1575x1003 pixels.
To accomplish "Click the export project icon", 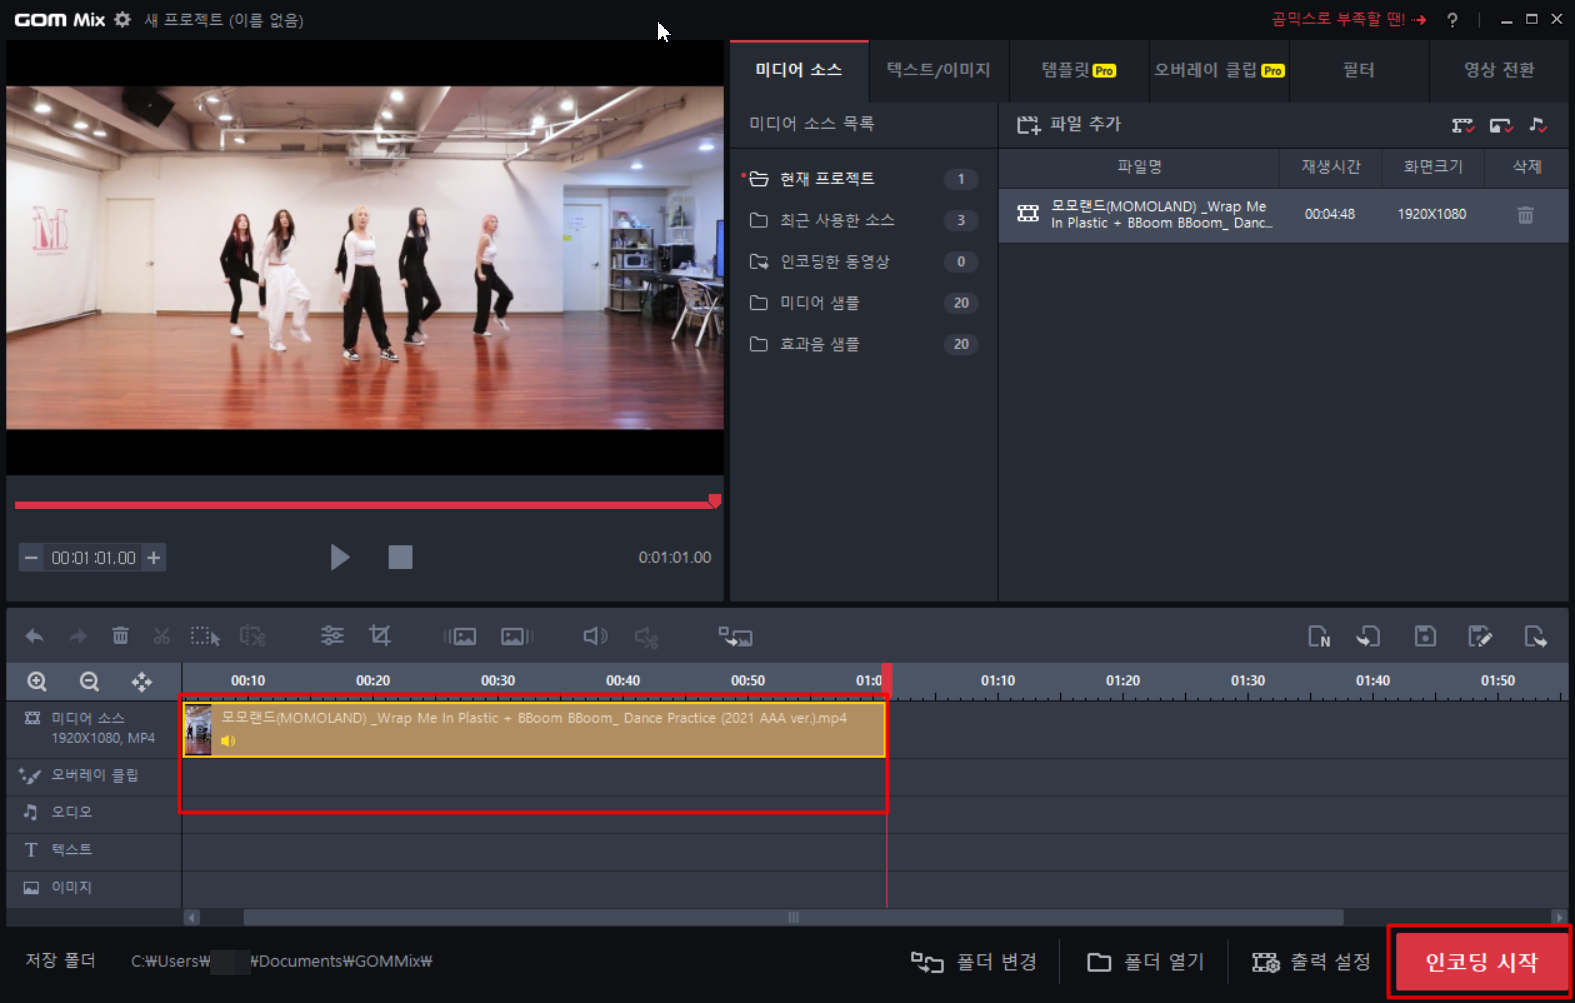I will [x=1535, y=636].
